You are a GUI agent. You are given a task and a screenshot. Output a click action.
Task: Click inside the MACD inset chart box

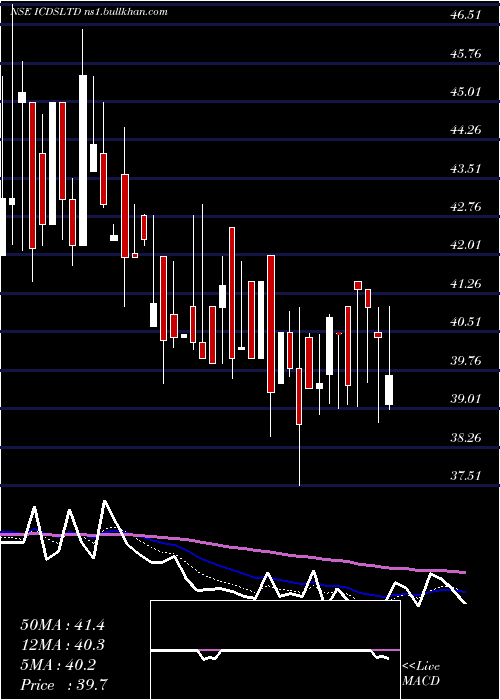coord(275,650)
